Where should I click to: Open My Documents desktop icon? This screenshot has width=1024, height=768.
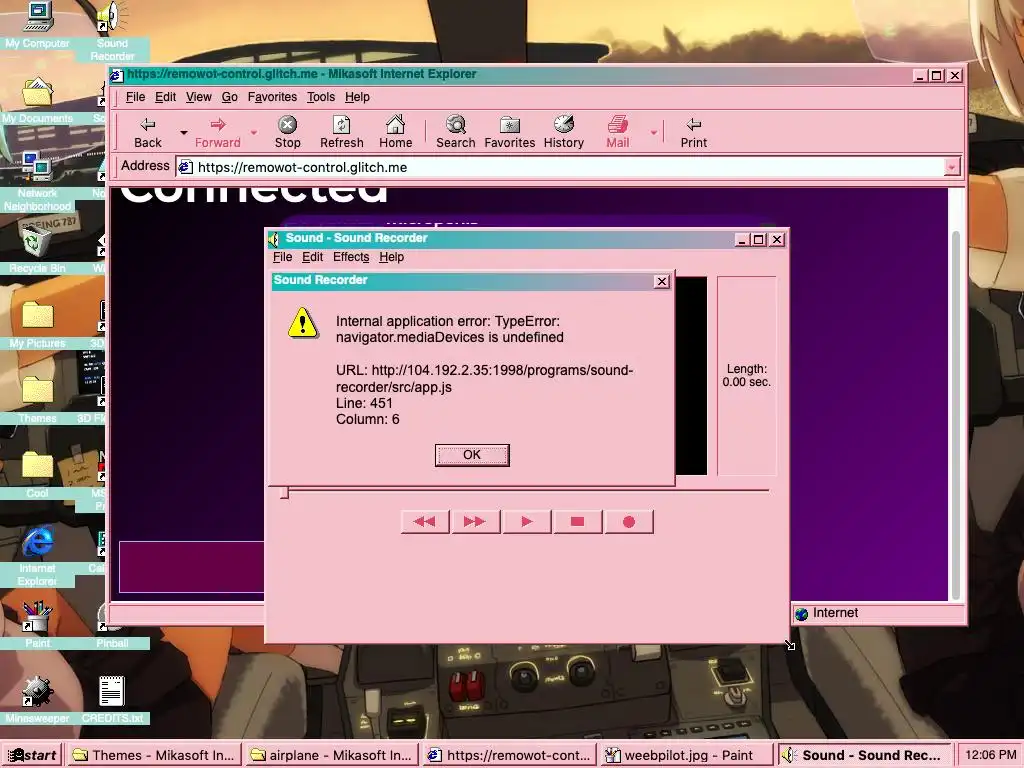[x=37, y=101]
